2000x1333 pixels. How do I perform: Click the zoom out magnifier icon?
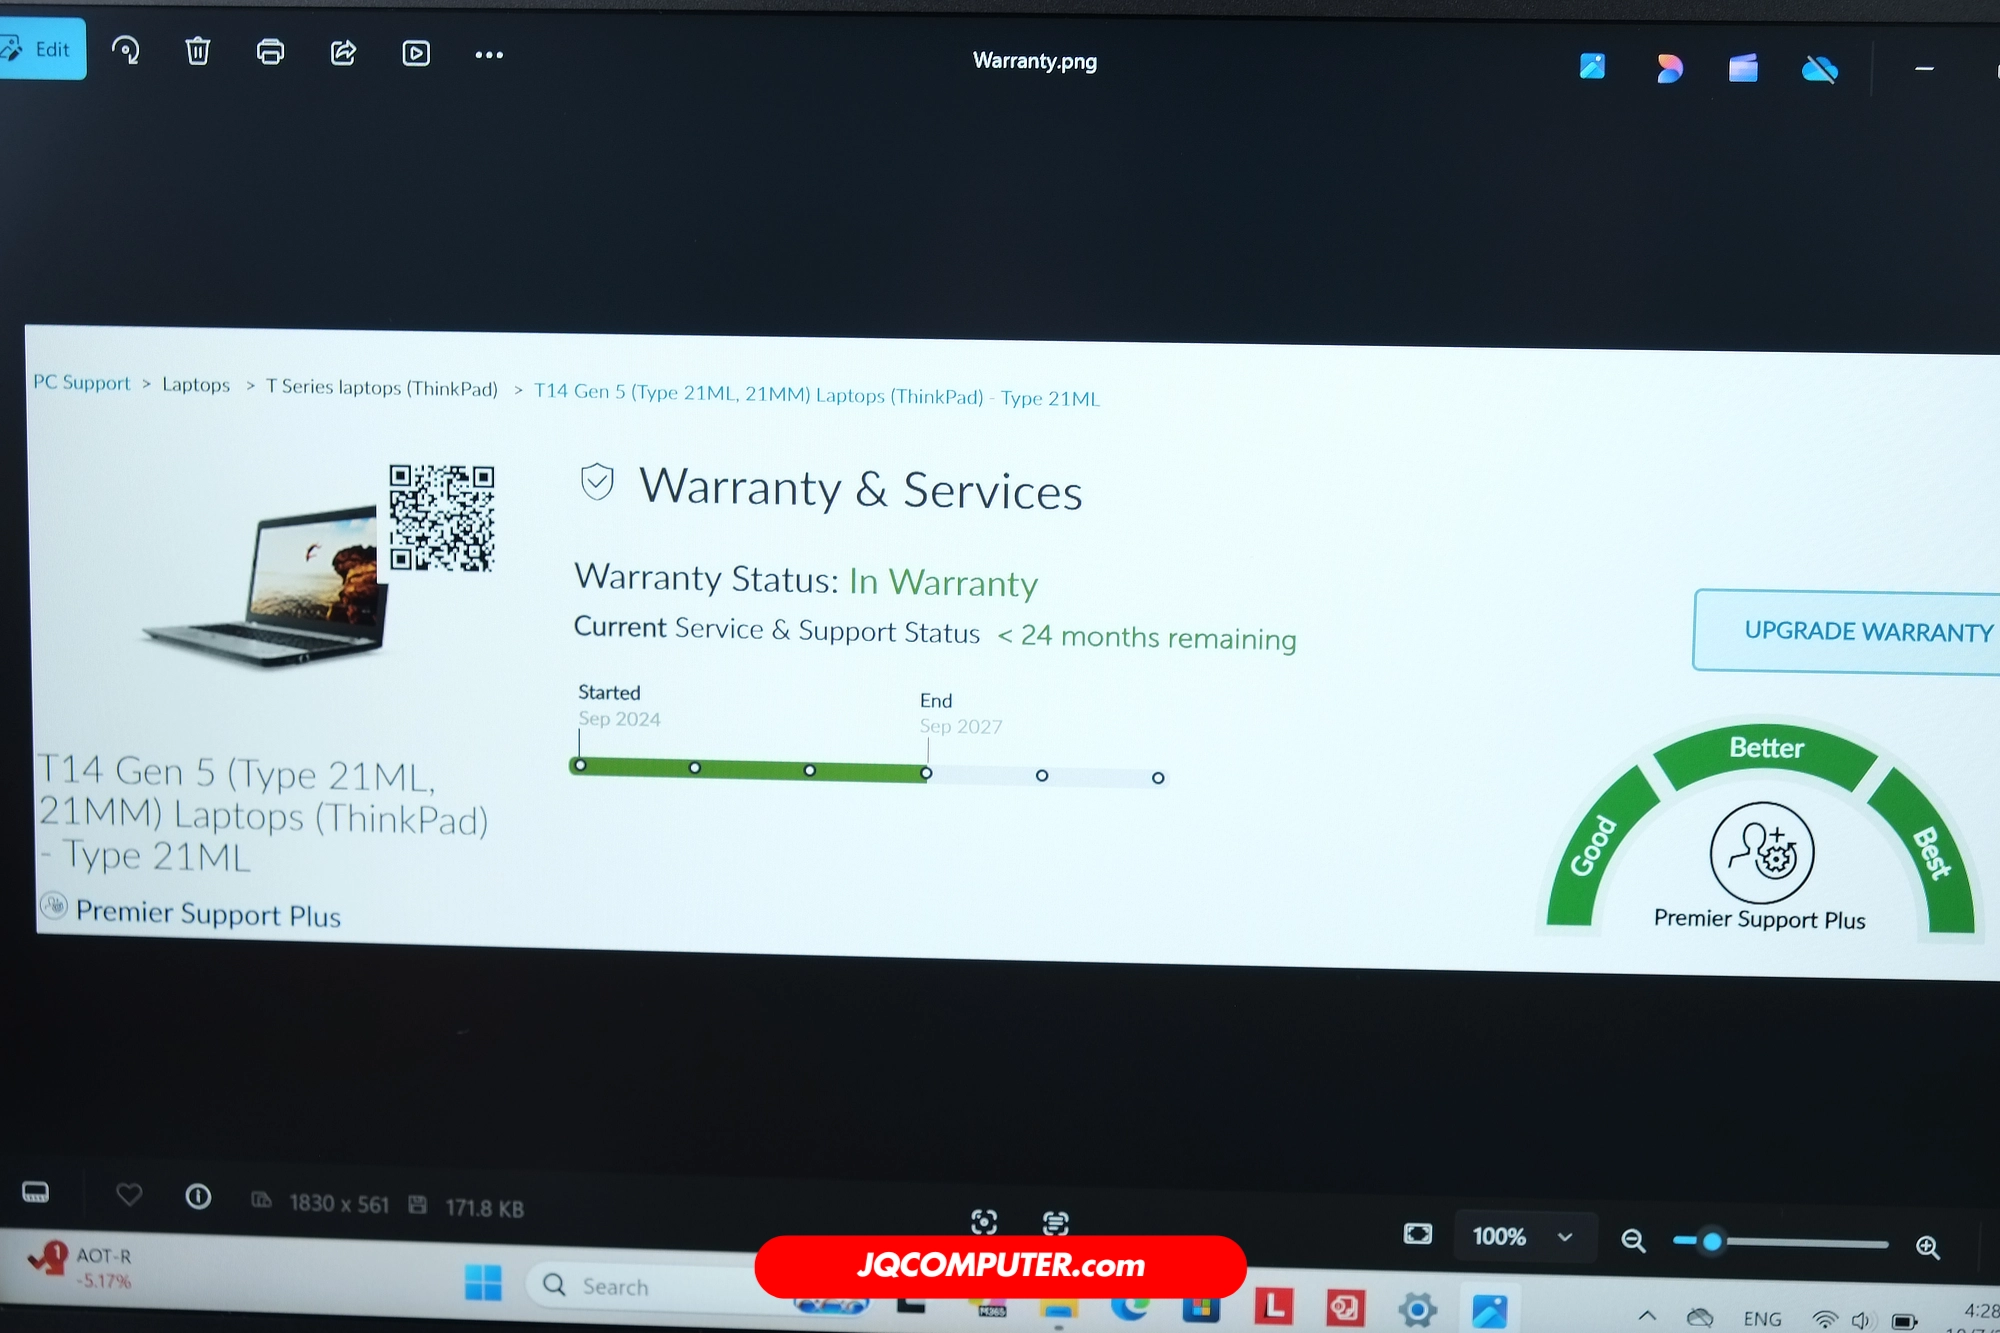1633,1240
